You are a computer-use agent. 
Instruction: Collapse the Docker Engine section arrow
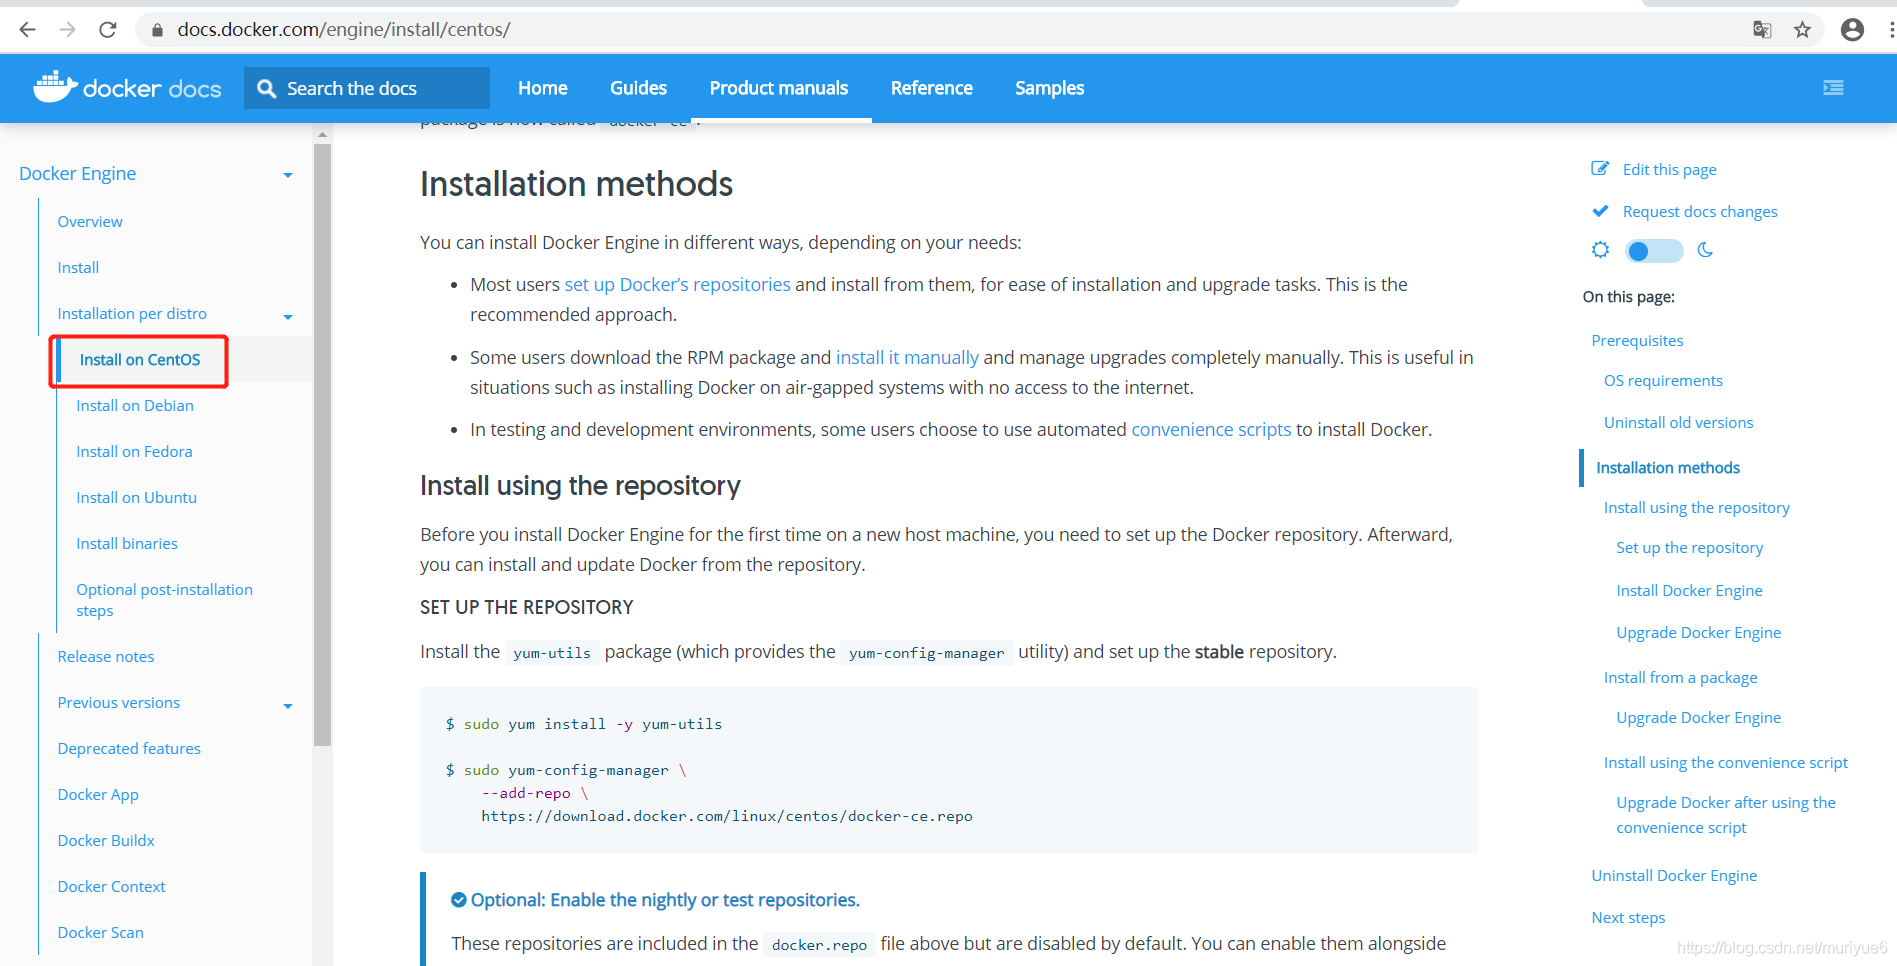(x=288, y=175)
